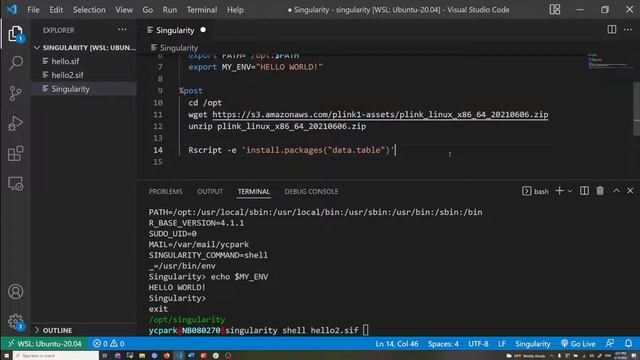Open the Run menu
Image resolution: width=640 pixels, height=360 pixels.
(170, 9)
